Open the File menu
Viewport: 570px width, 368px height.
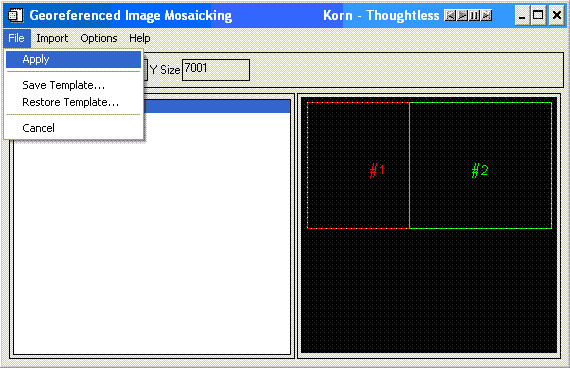point(16,38)
